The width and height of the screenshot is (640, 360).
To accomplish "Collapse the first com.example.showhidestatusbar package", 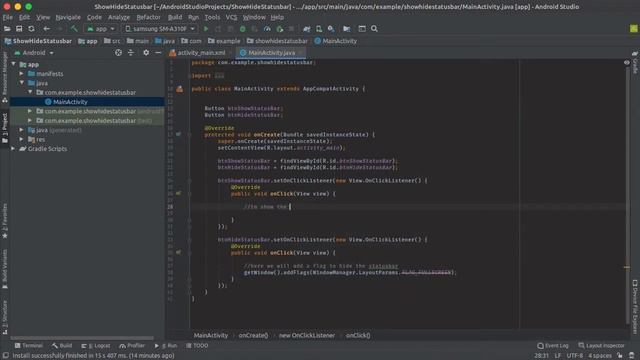I will tap(30, 92).
